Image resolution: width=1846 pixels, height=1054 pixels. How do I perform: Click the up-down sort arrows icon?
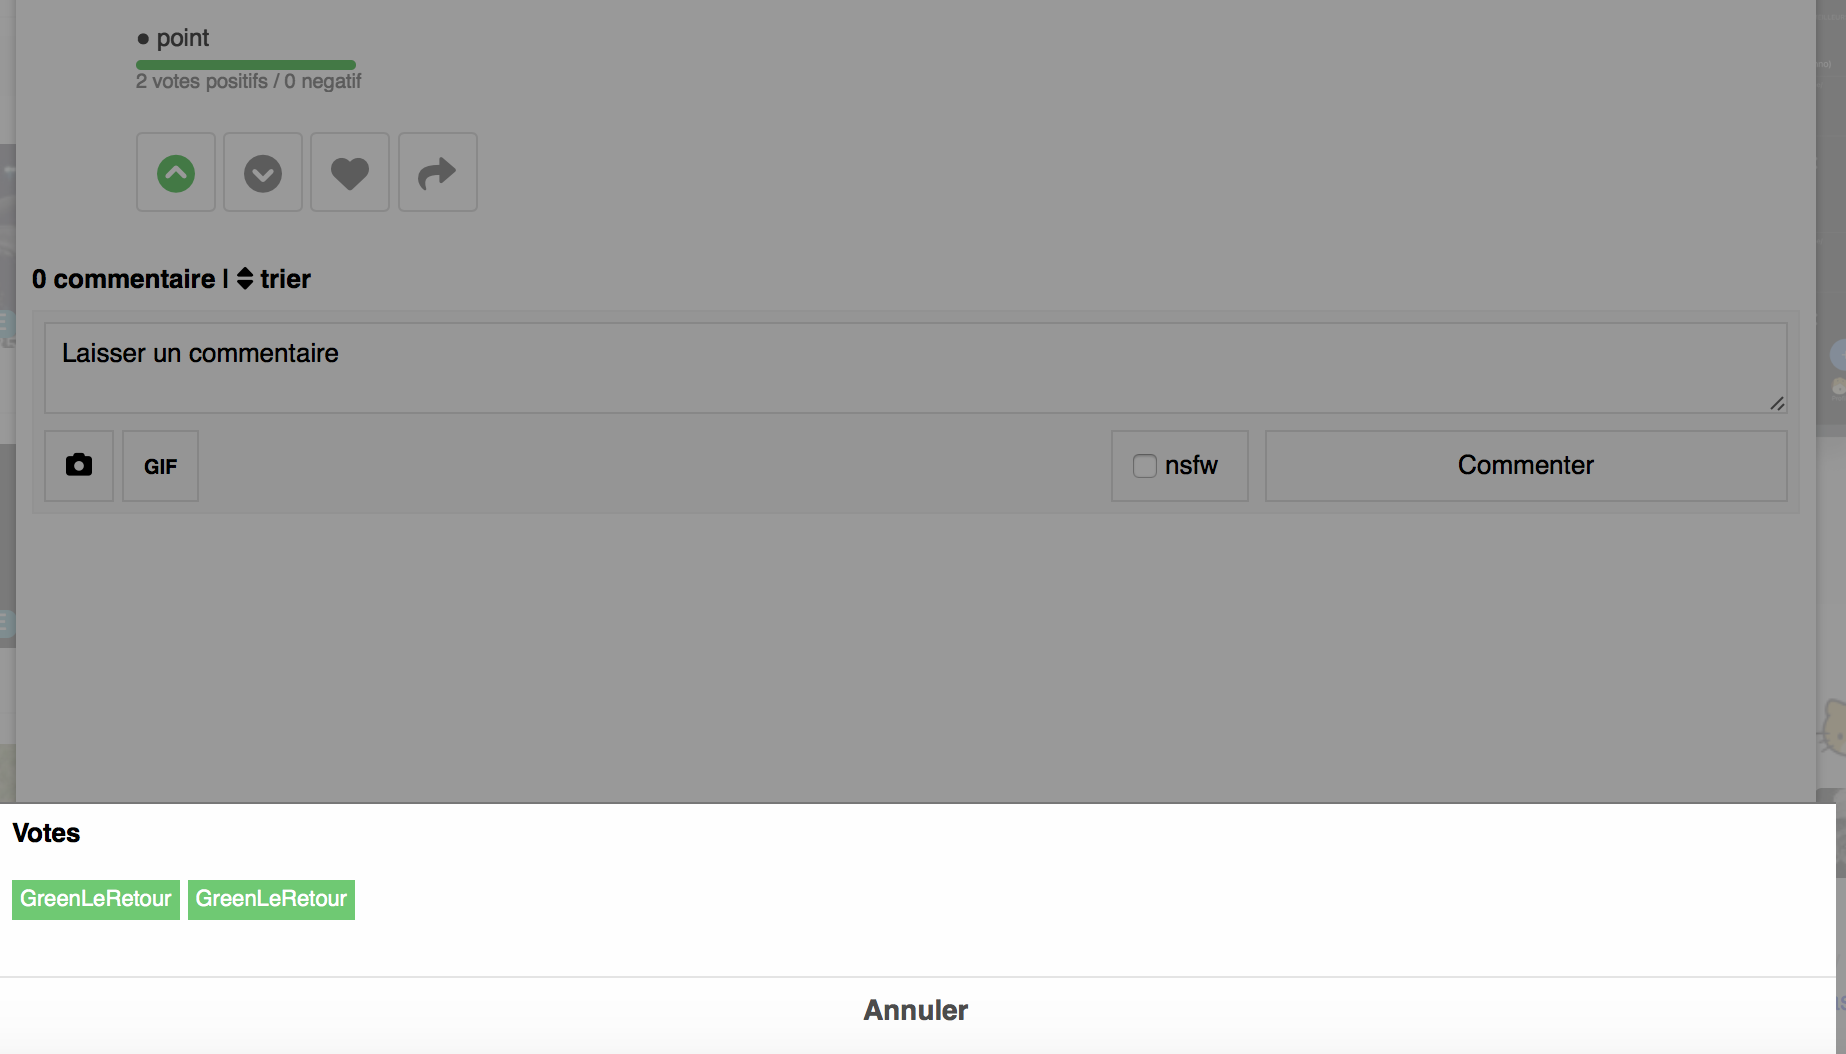(x=245, y=279)
